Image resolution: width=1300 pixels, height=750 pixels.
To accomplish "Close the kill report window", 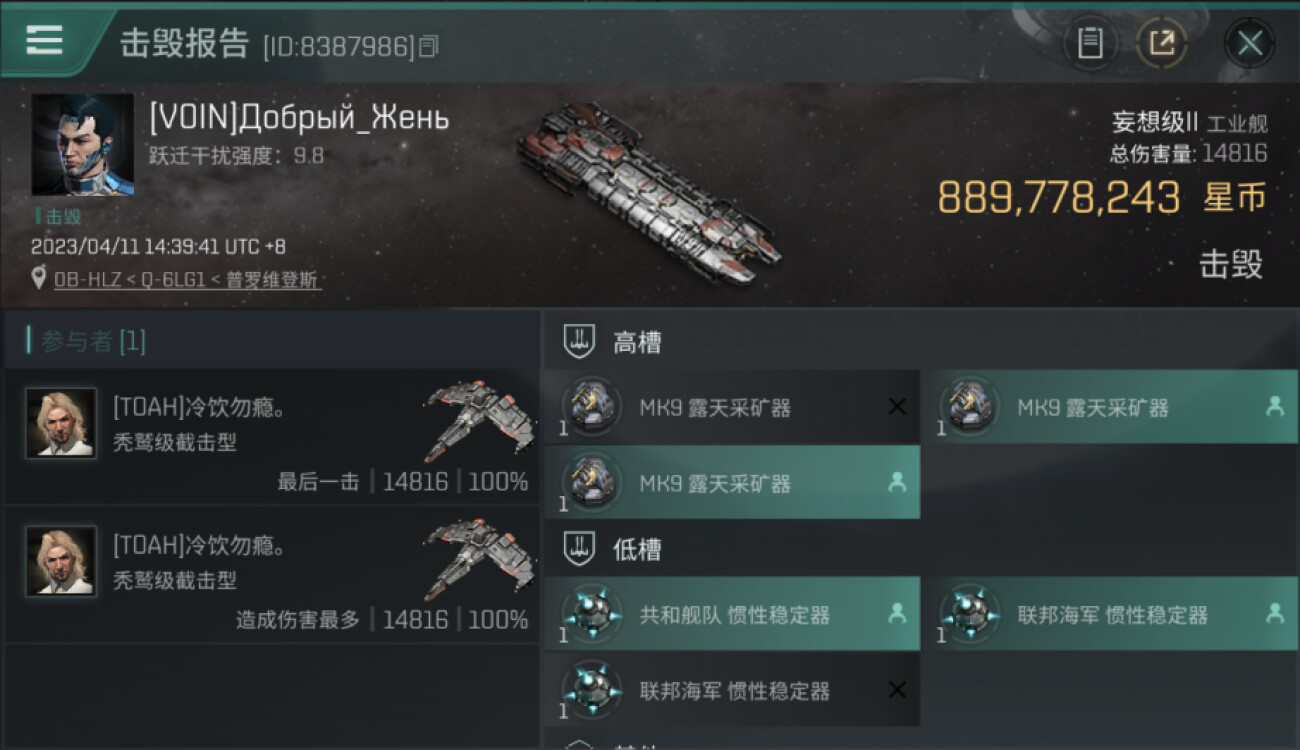I will [1249, 43].
